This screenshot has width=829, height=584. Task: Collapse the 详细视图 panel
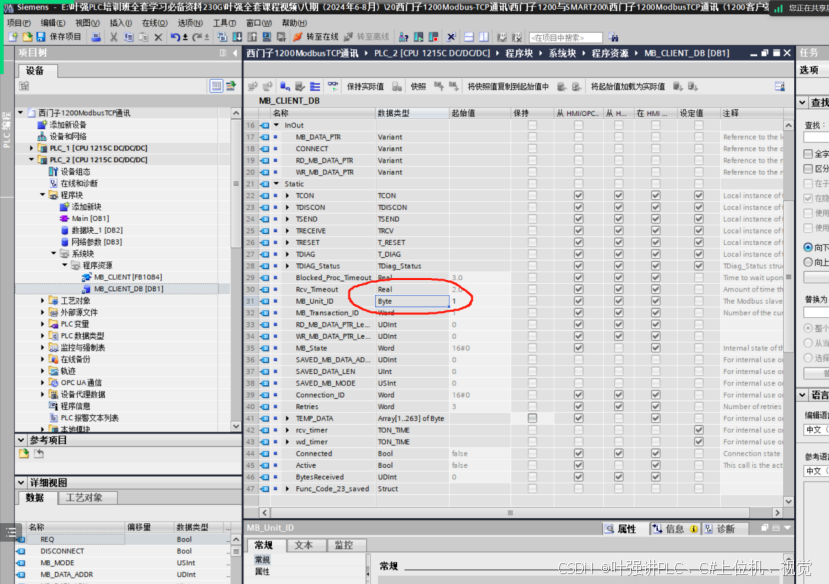21,483
